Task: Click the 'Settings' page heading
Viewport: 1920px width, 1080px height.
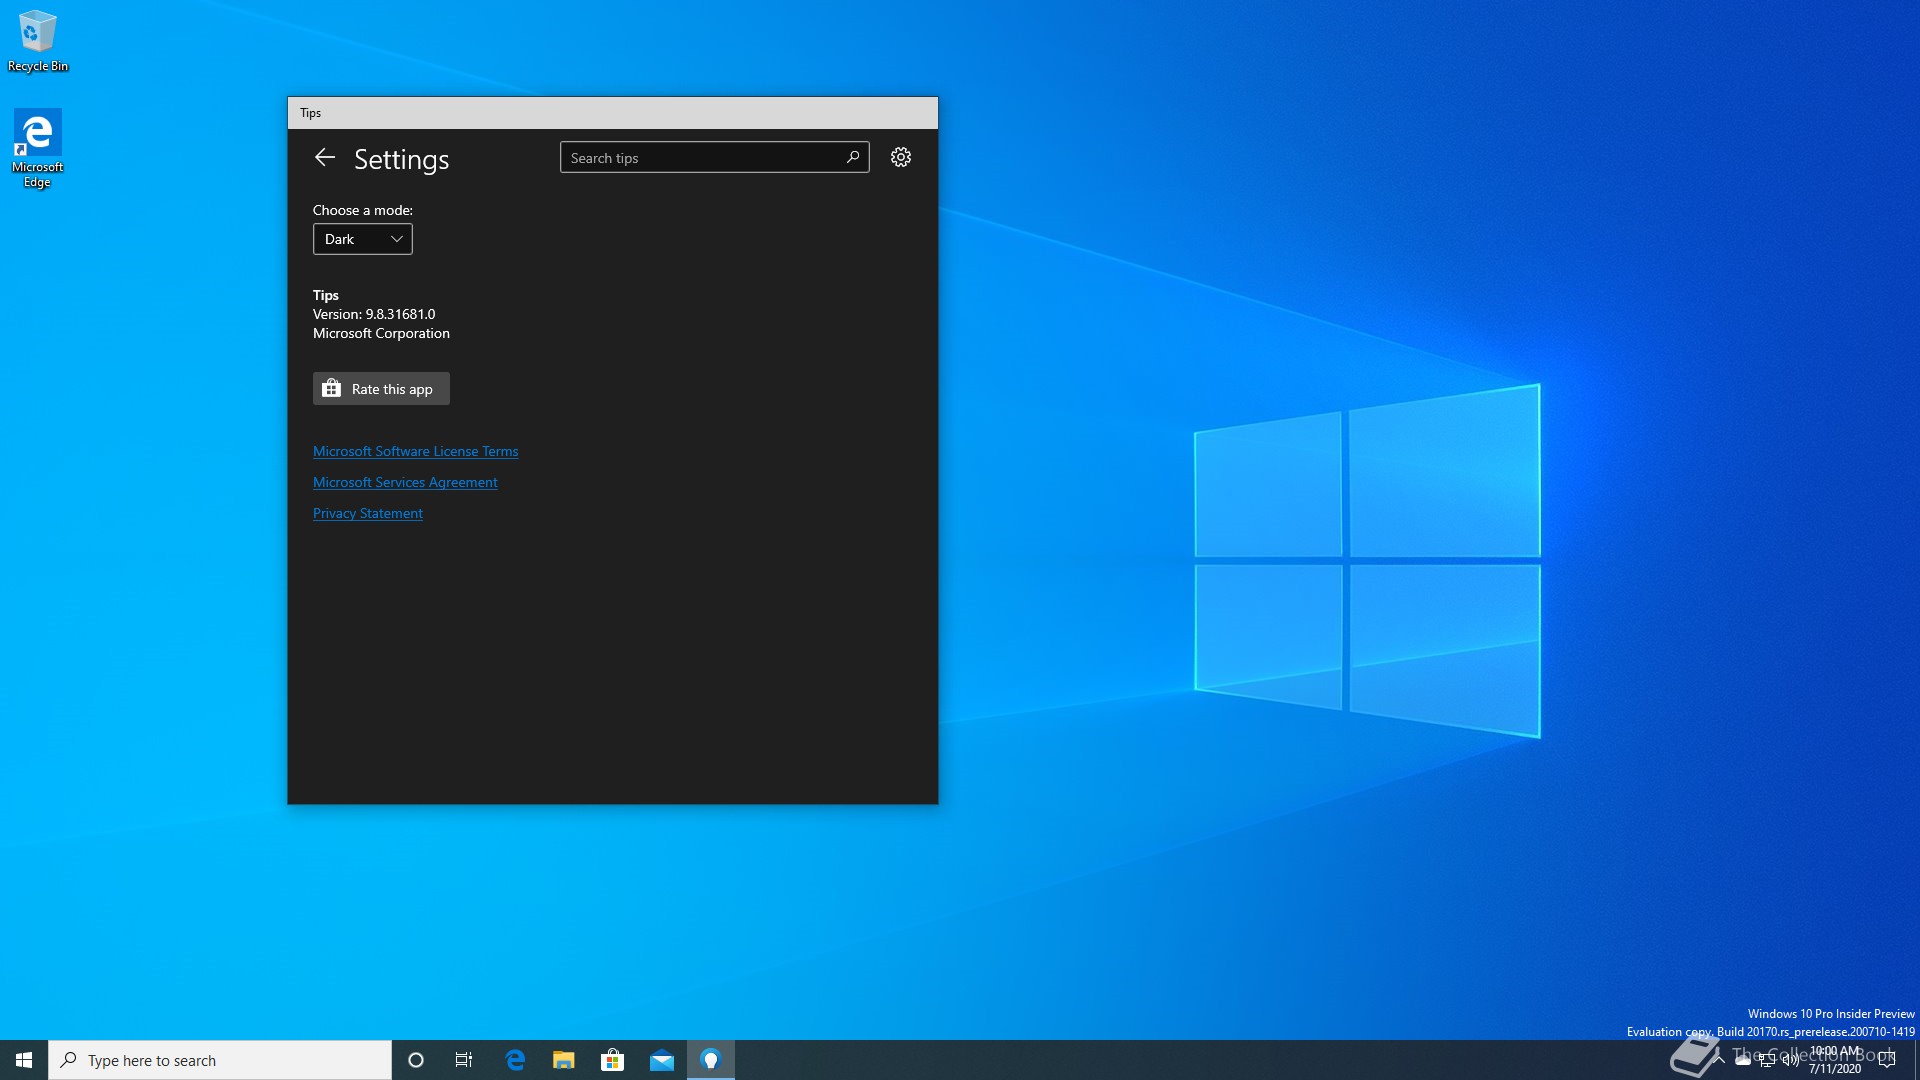Action: coord(401,159)
